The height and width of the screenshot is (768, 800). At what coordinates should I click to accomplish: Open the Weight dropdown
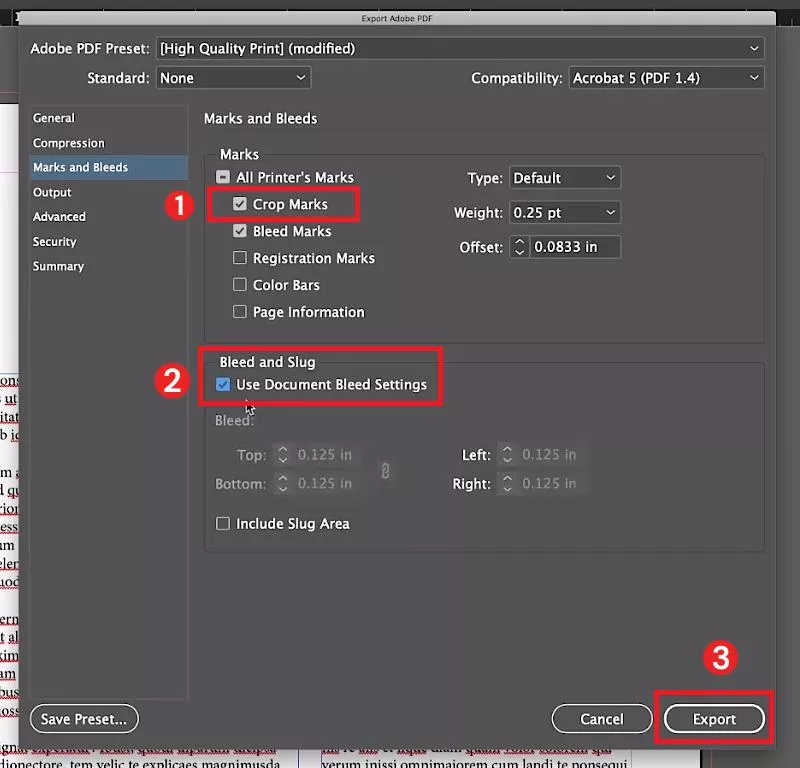tap(565, 212)
